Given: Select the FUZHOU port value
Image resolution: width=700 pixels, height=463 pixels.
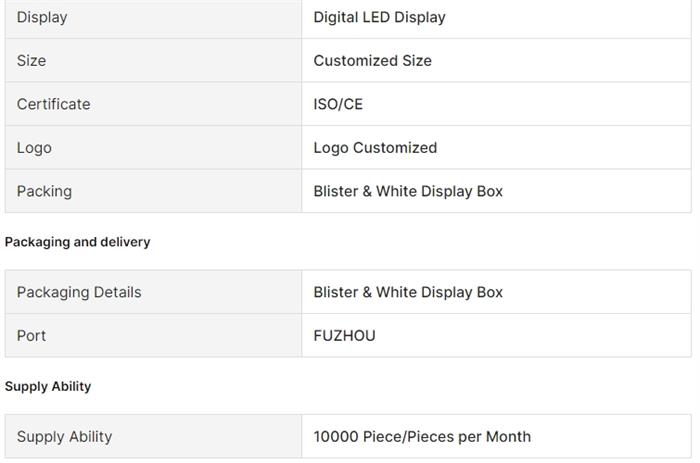Looking at the screenshot, I should point(344,335).
